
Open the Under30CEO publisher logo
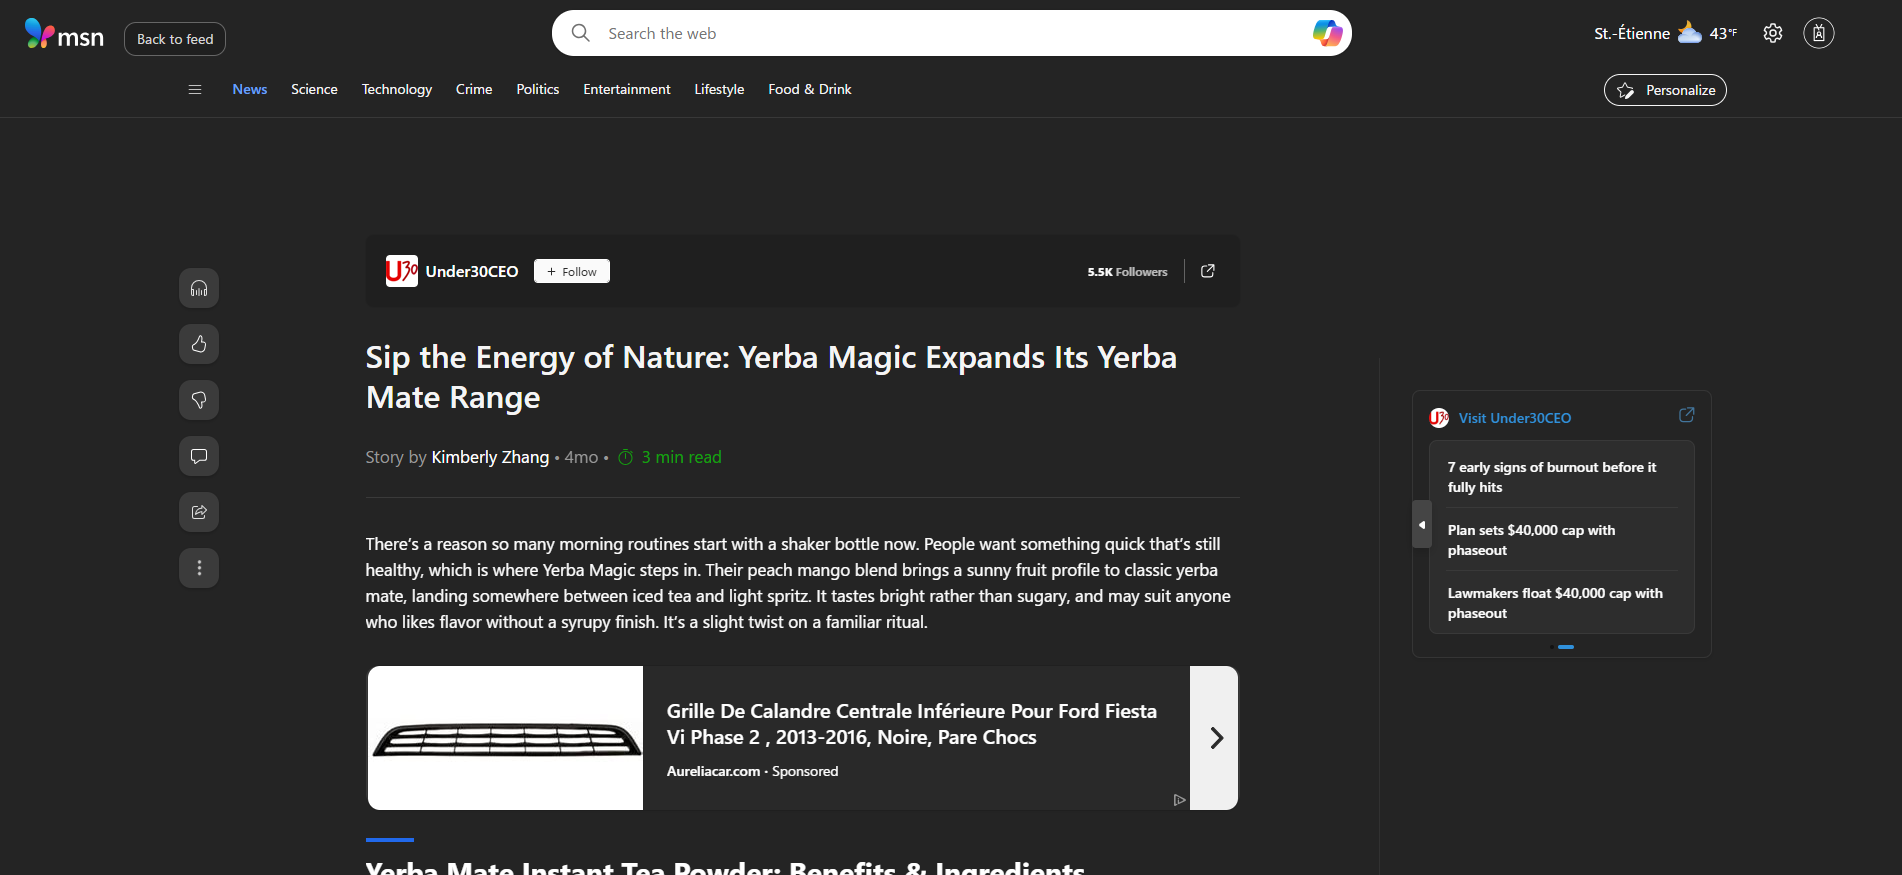402,271
